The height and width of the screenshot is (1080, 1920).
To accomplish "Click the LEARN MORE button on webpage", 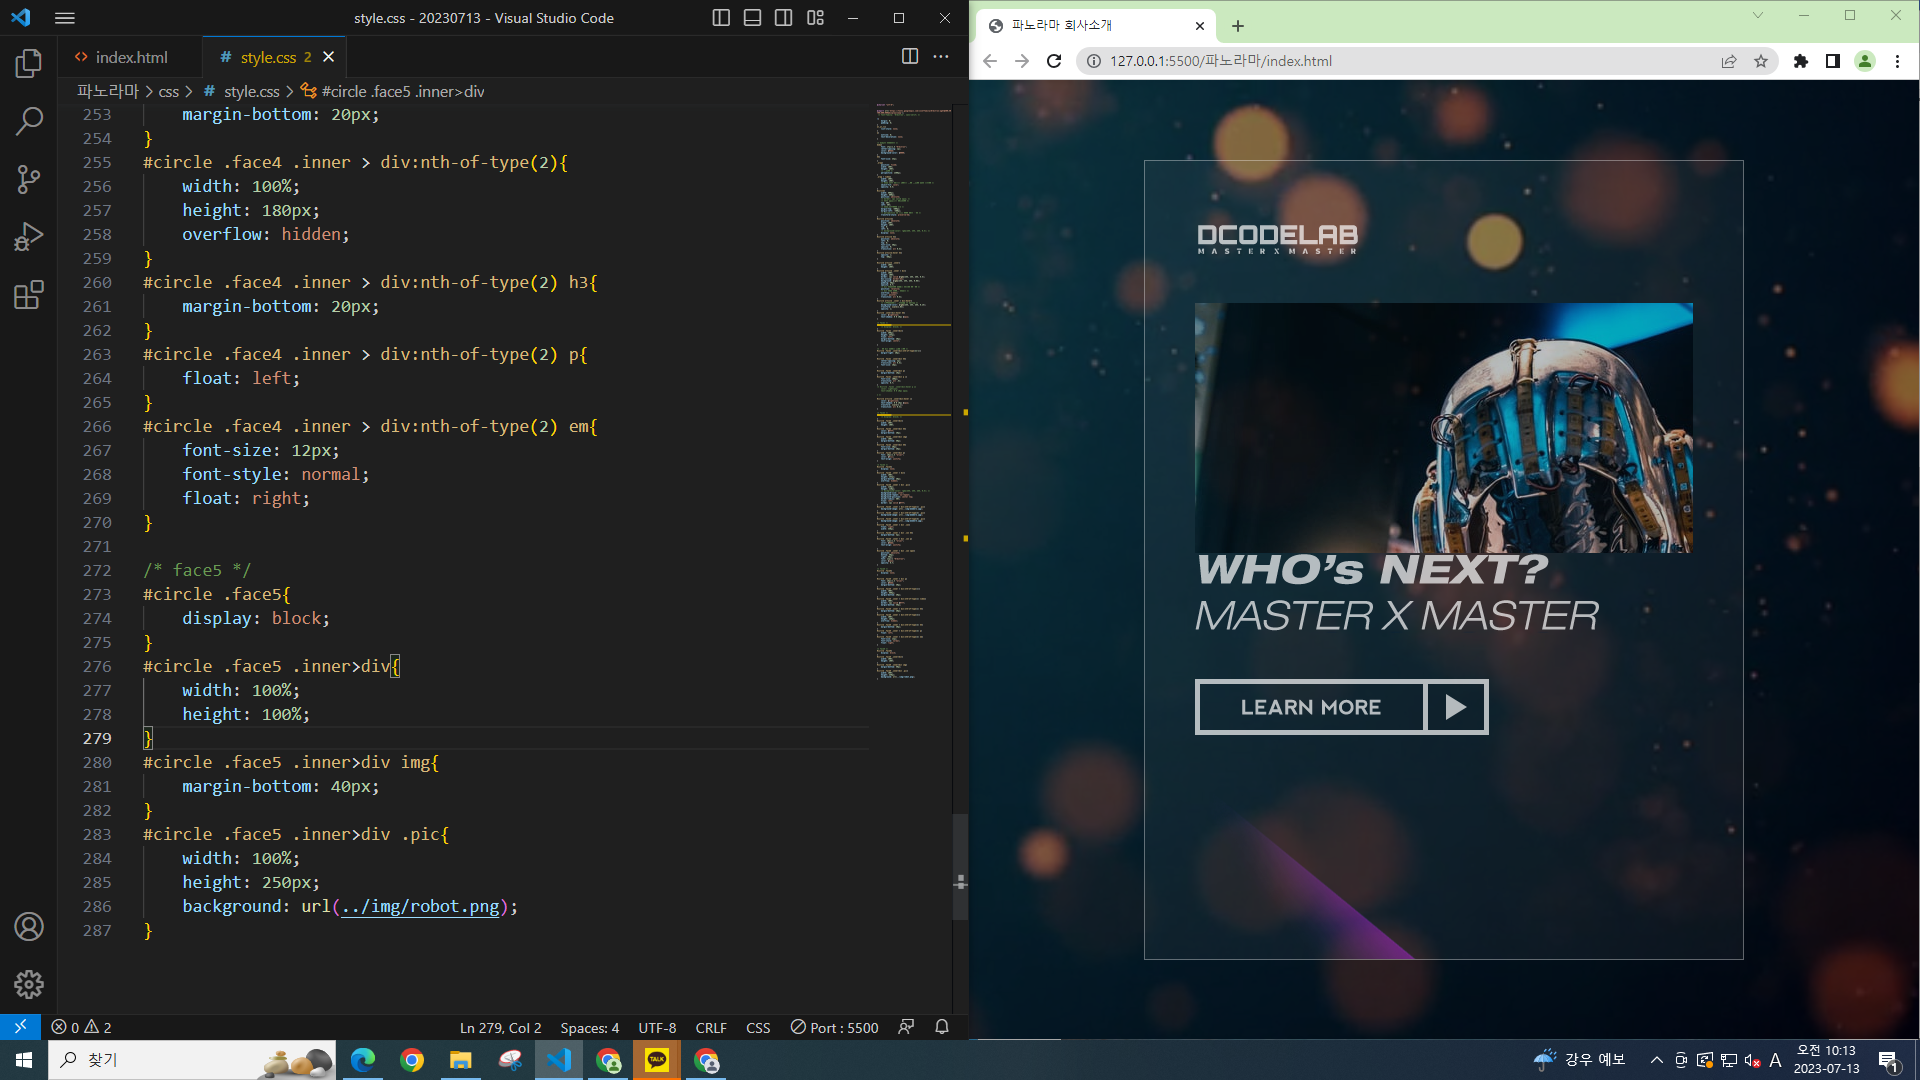I will pyautogui.click(x=1310, y=707).
